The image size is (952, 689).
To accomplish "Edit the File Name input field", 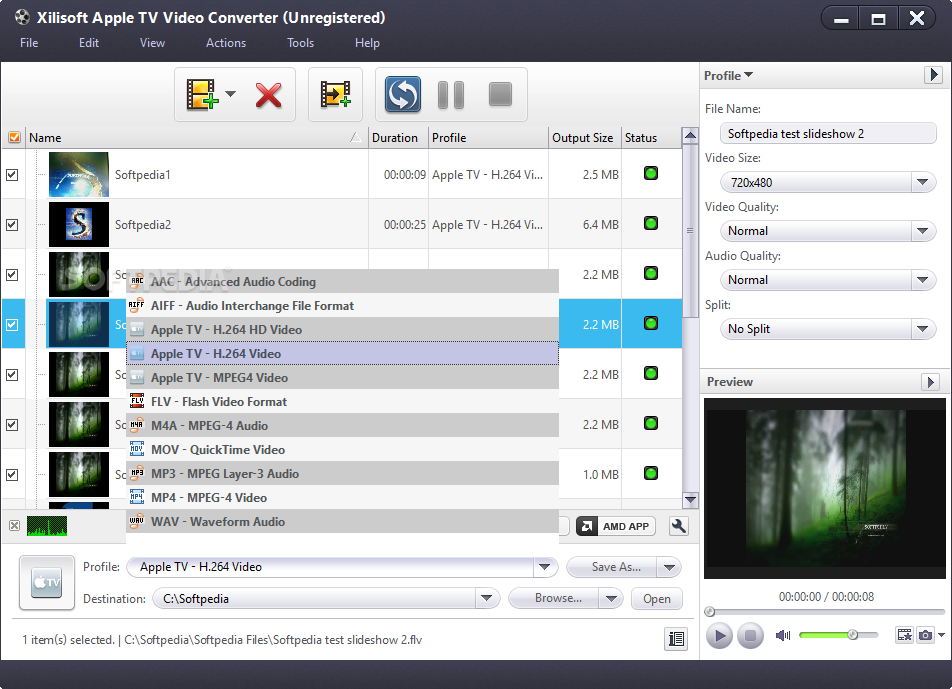I will pyautogui.click(x=828, y=134).
